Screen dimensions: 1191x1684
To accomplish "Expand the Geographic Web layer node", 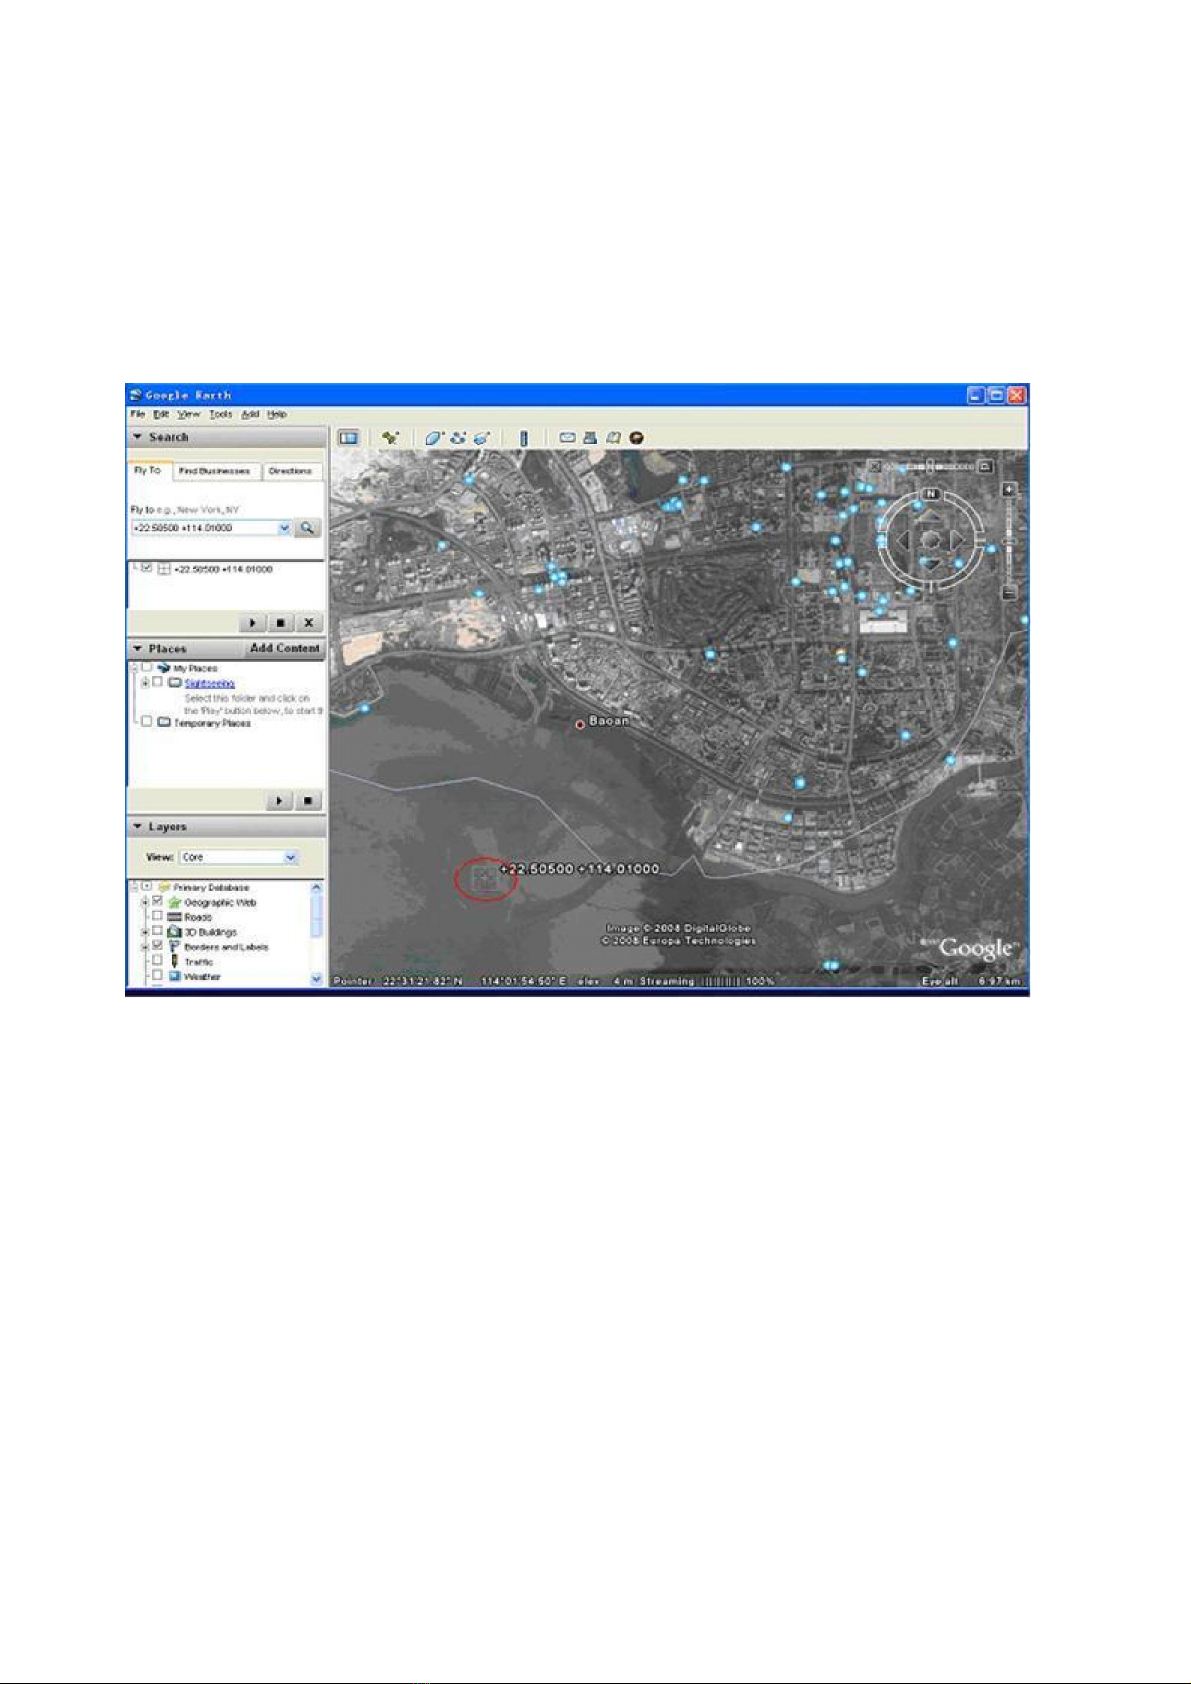I will 145,902.
